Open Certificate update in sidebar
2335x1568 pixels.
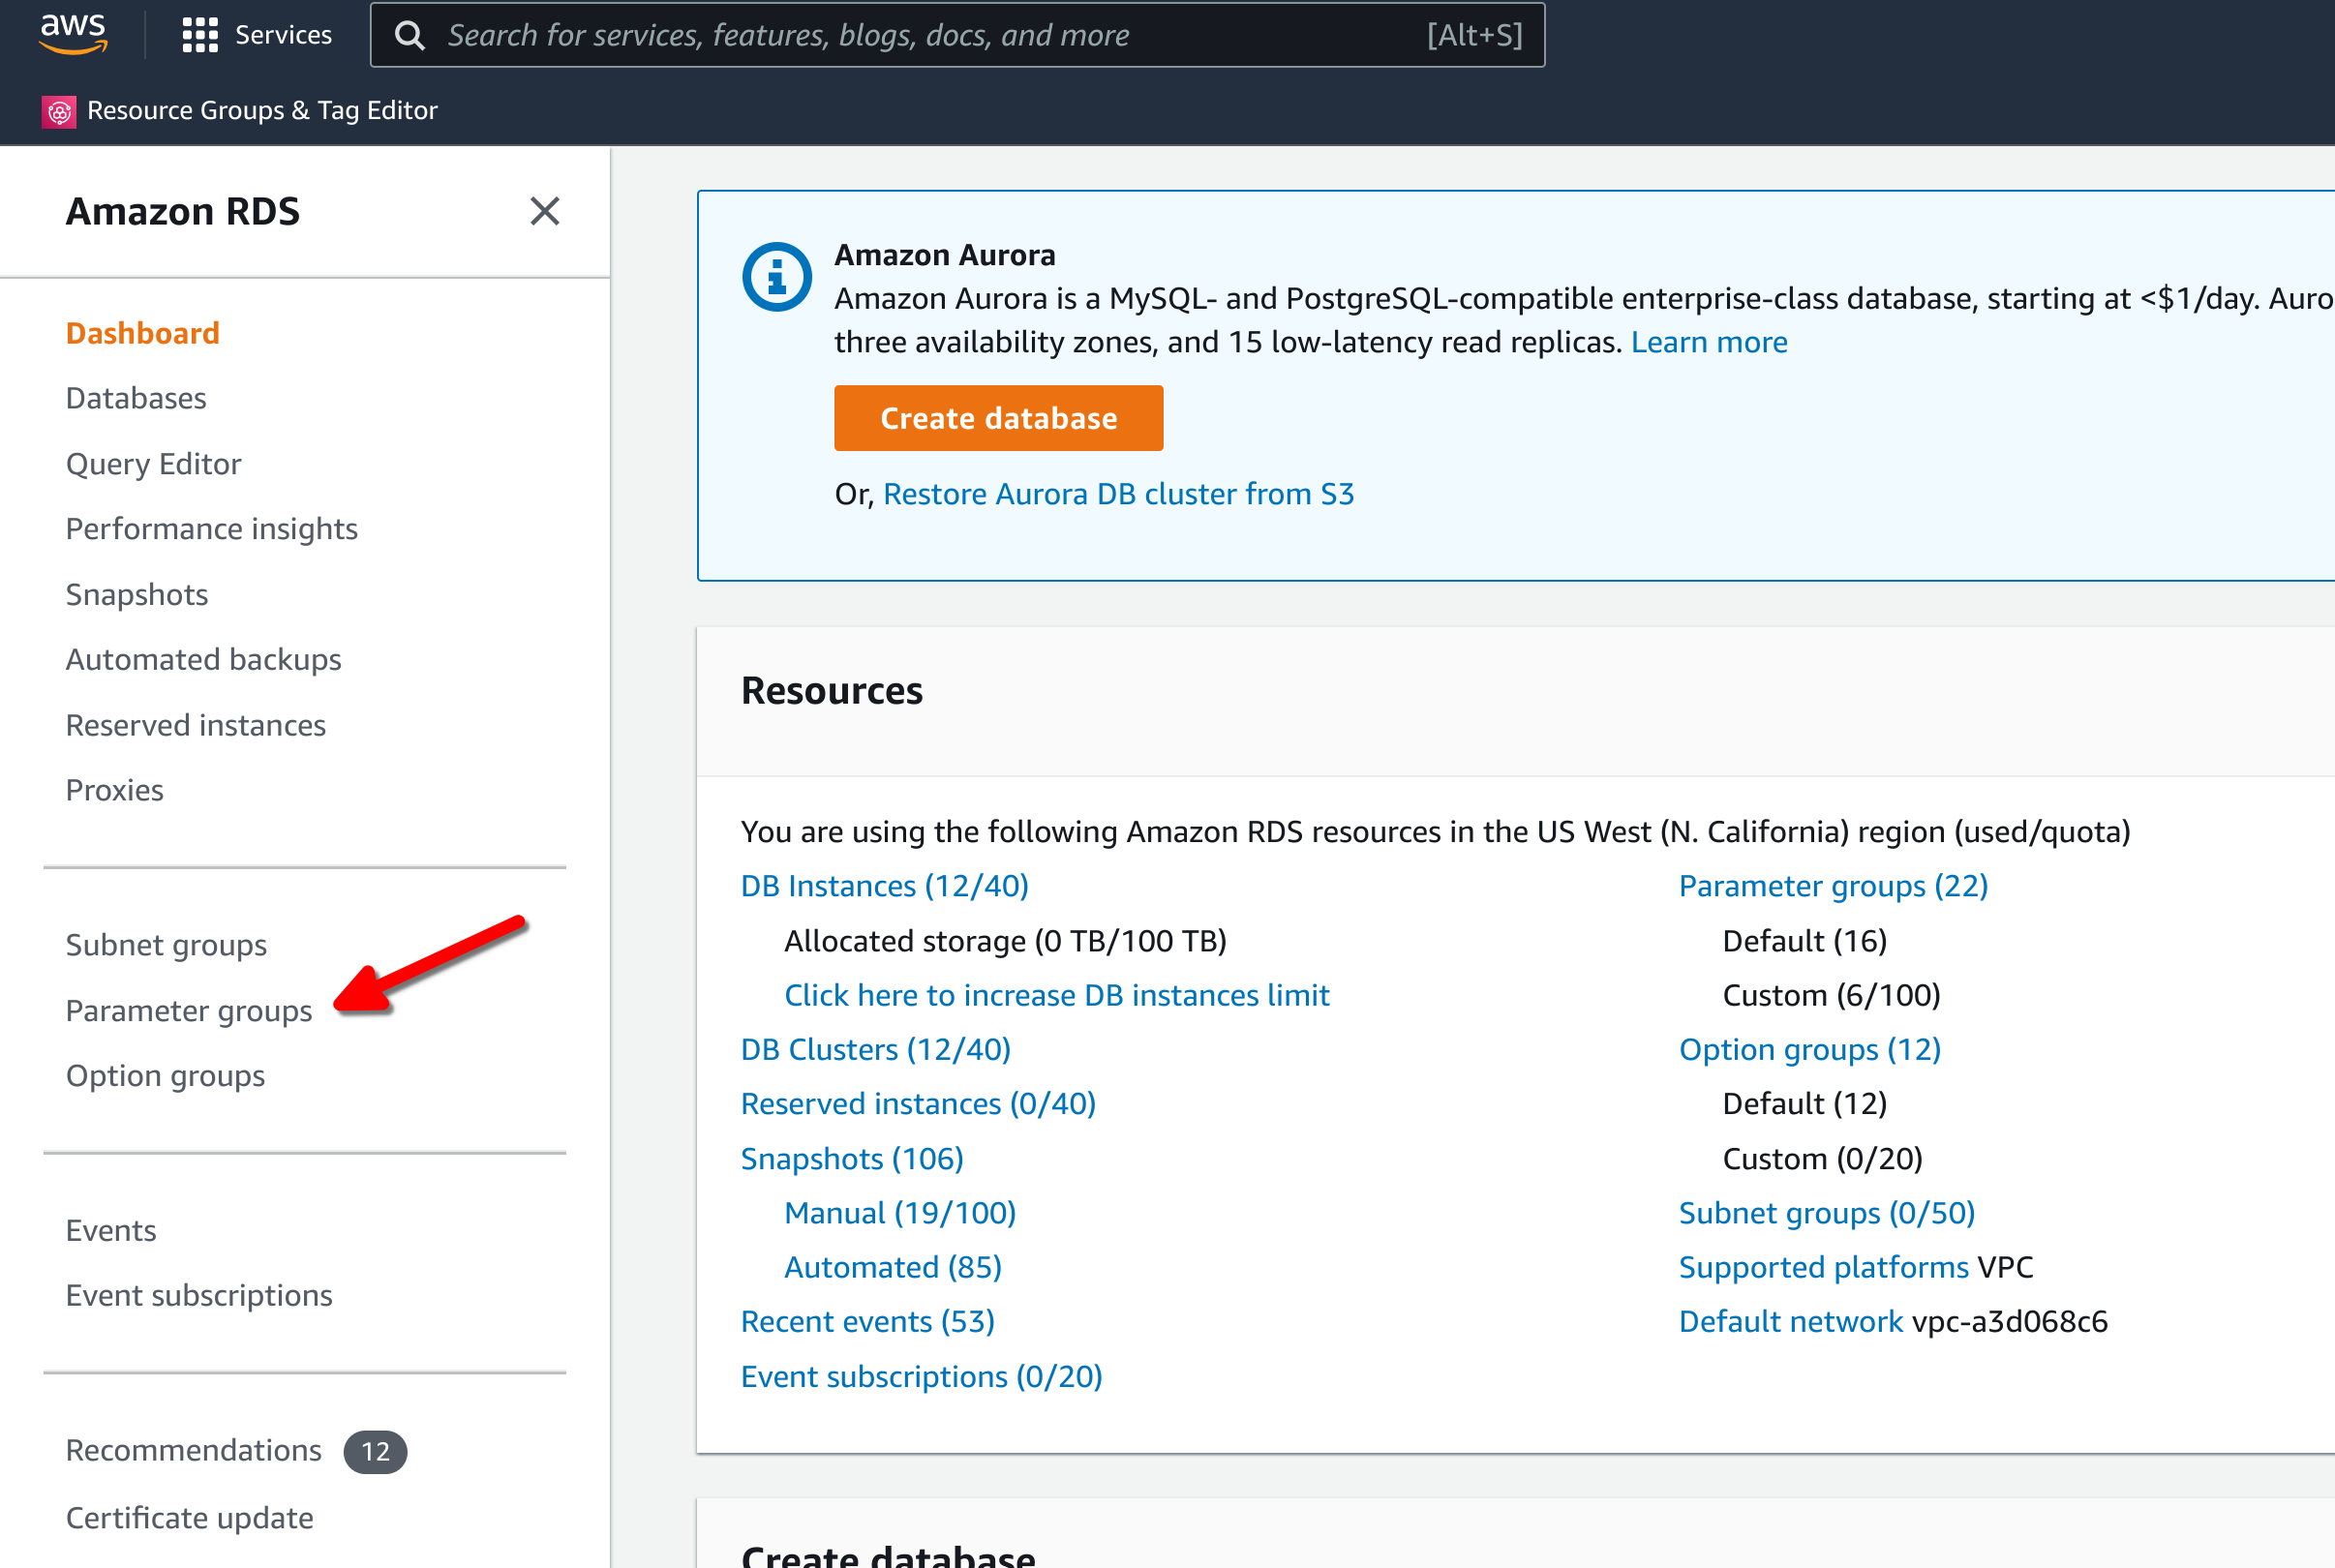tap(190, 1518)
